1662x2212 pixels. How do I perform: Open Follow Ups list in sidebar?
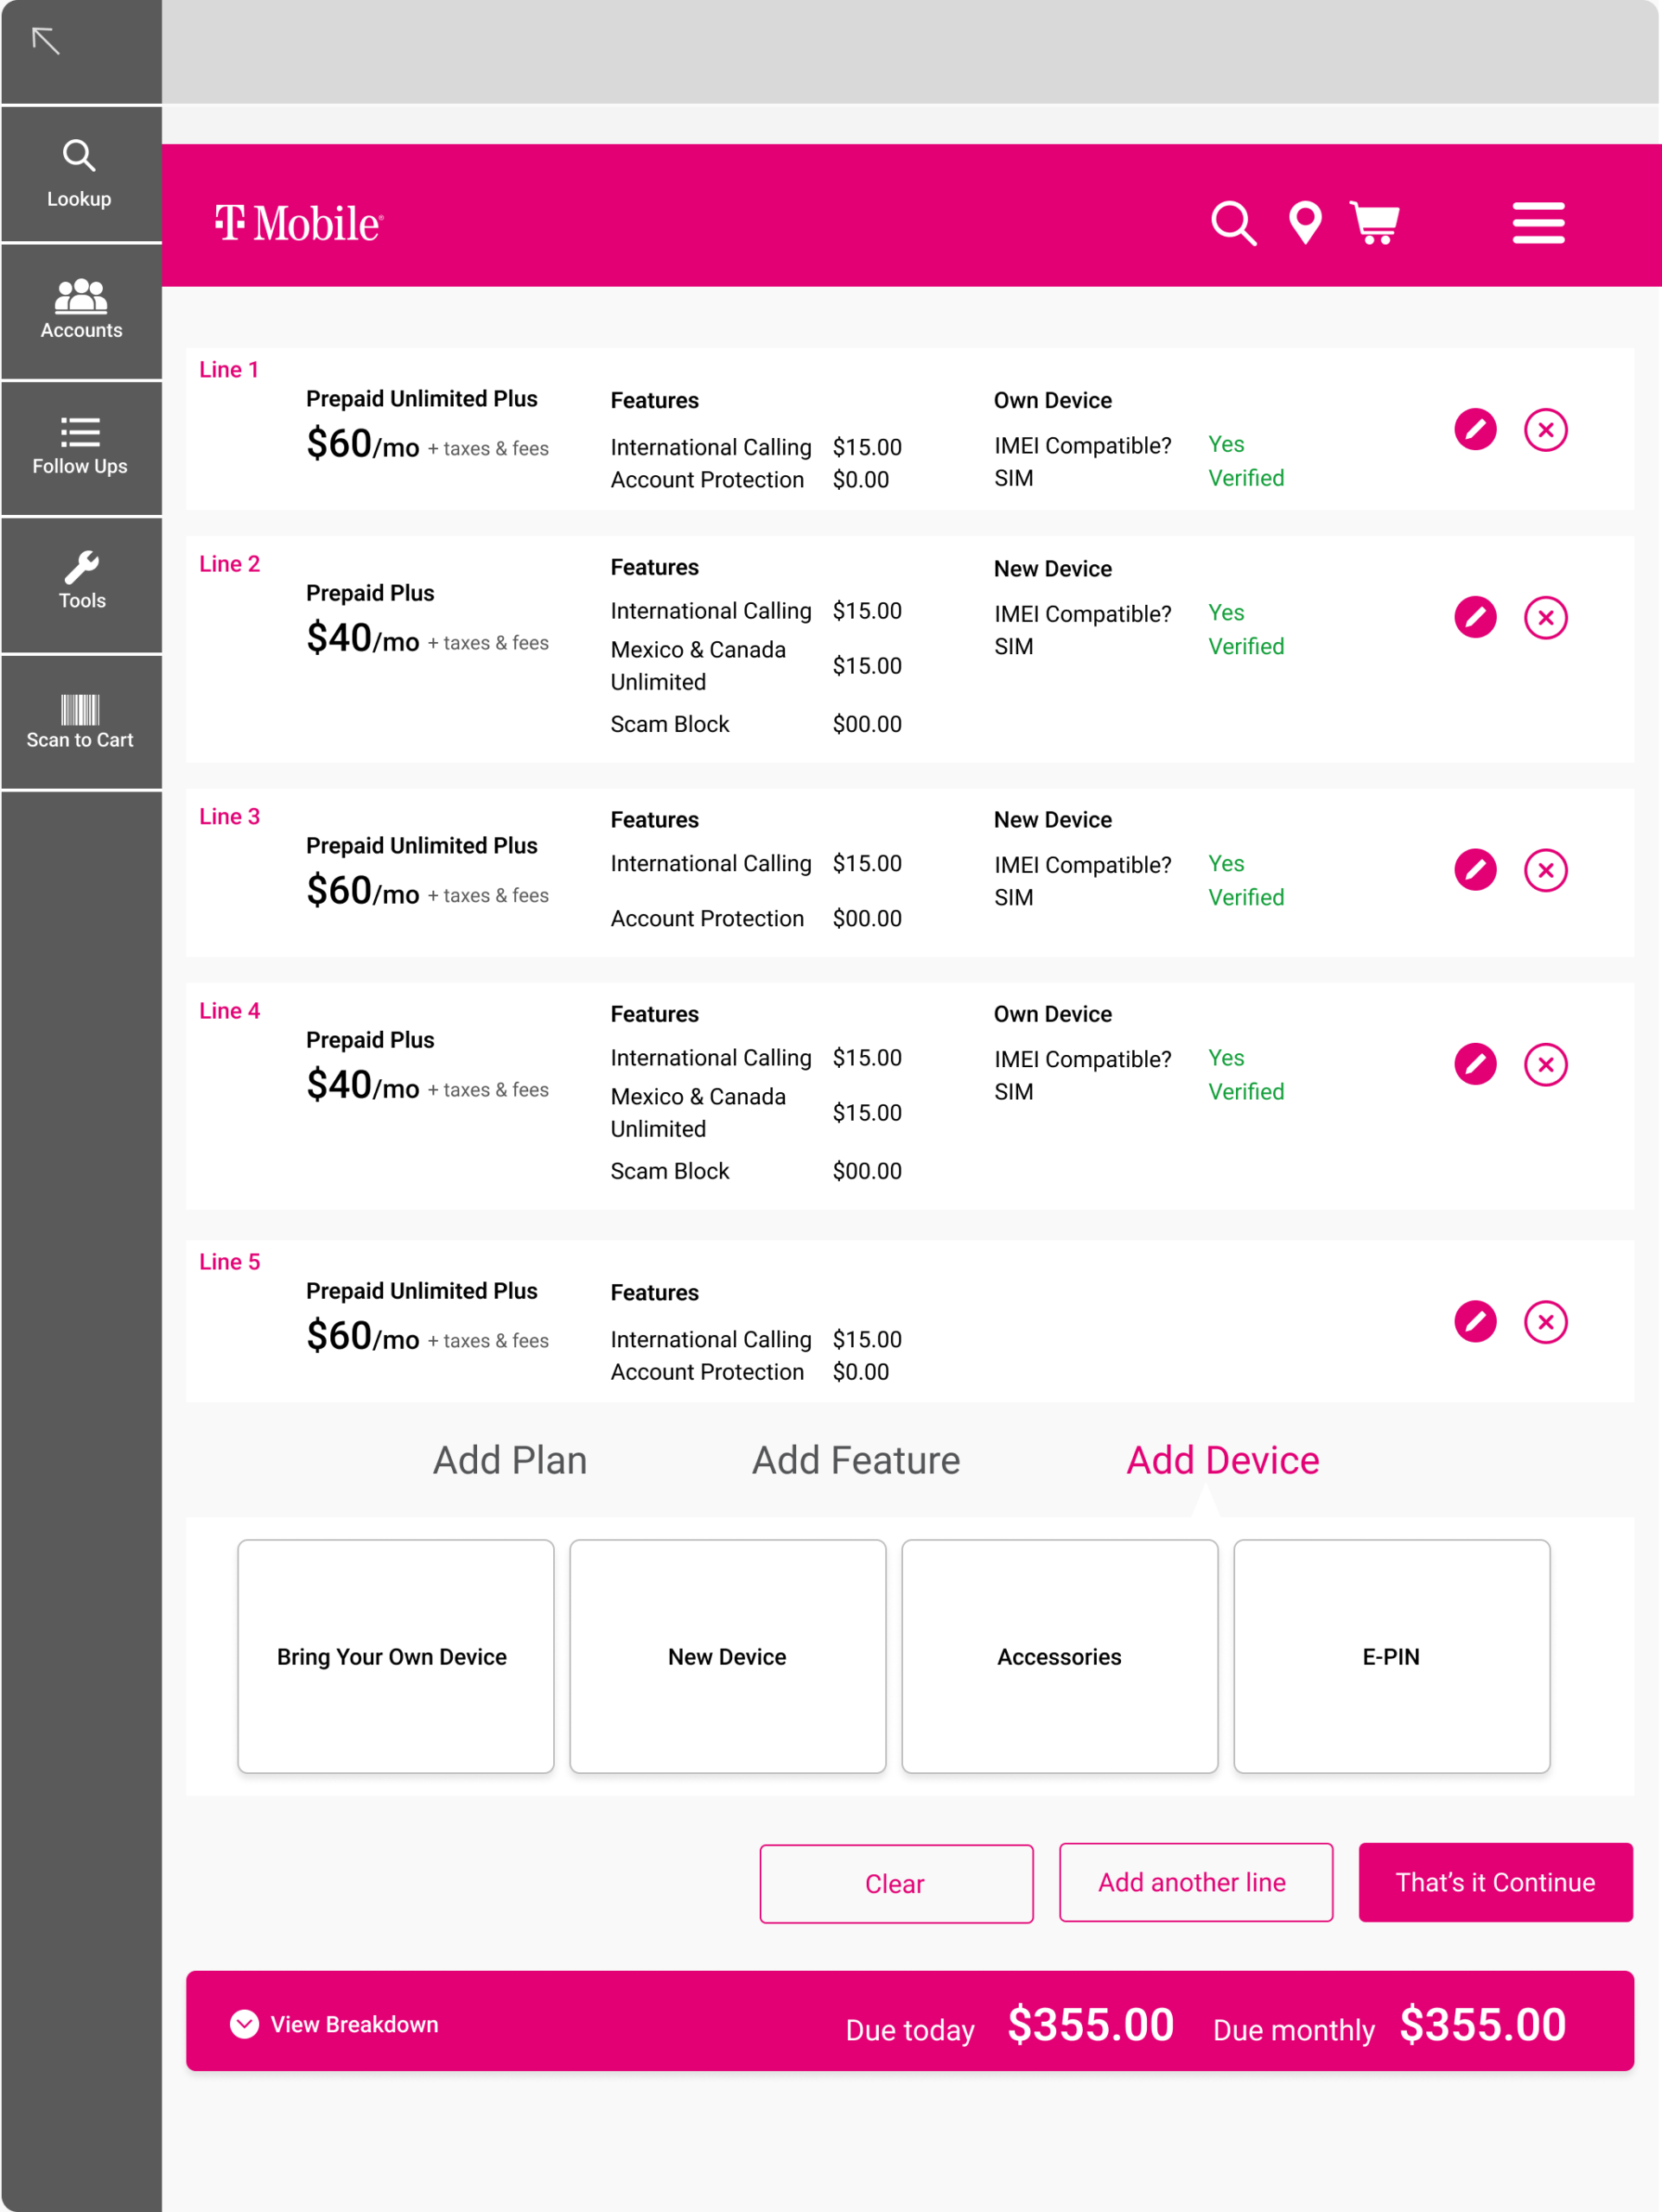click(80, 446)
